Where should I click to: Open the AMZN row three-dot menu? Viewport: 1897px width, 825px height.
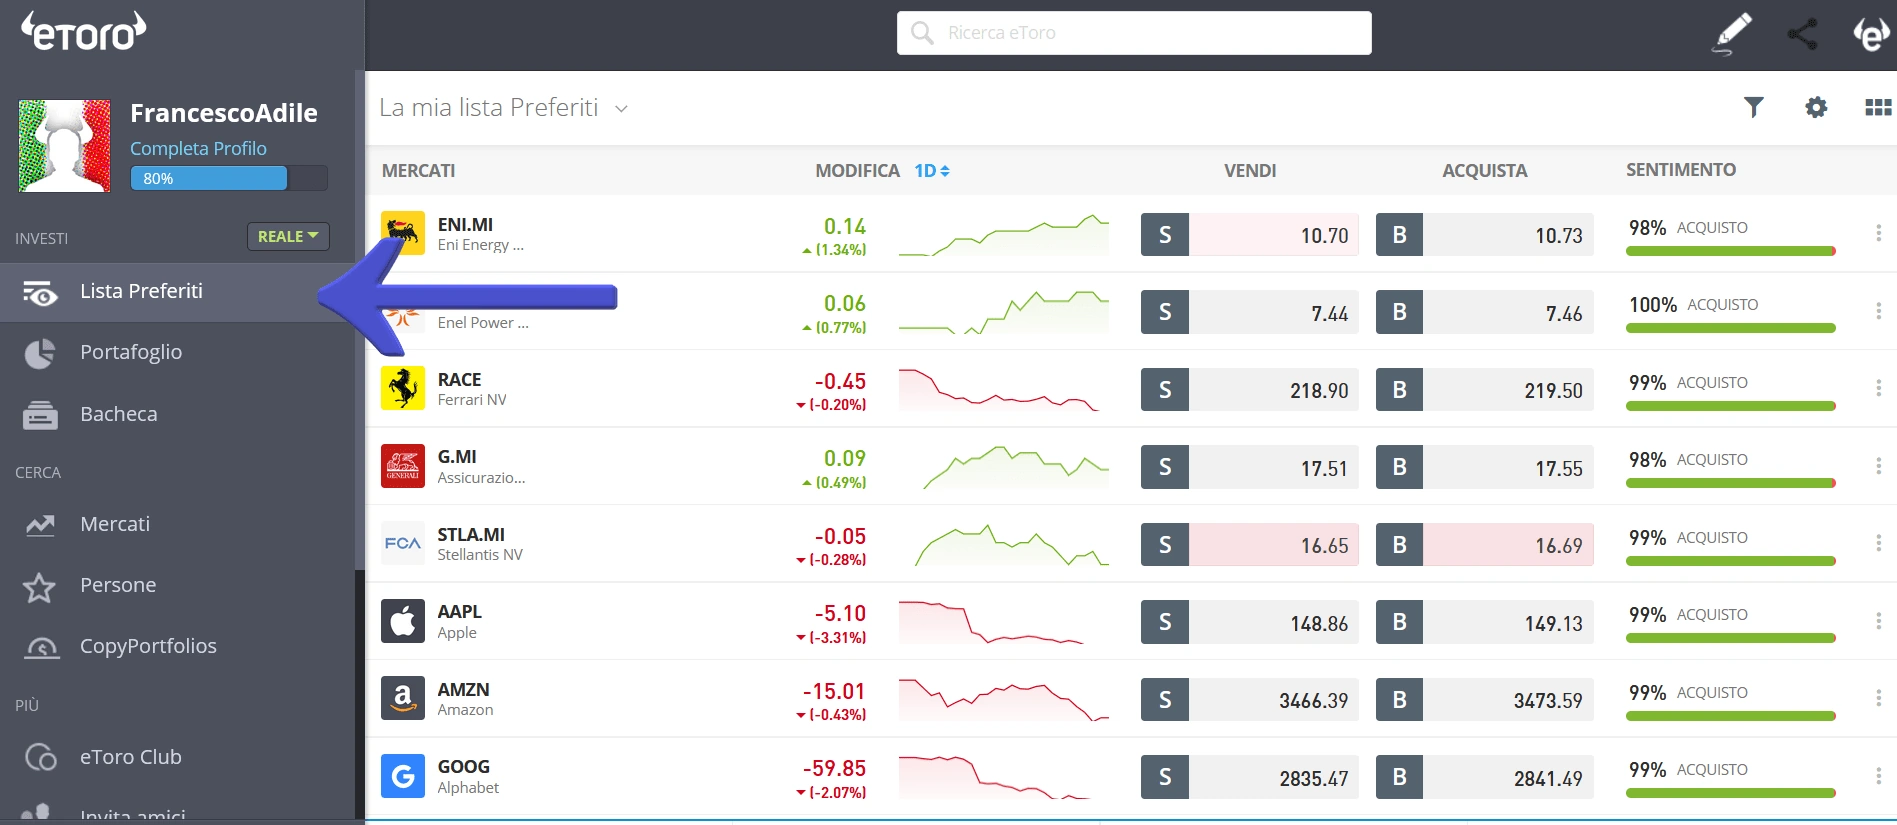[1878, 698]
